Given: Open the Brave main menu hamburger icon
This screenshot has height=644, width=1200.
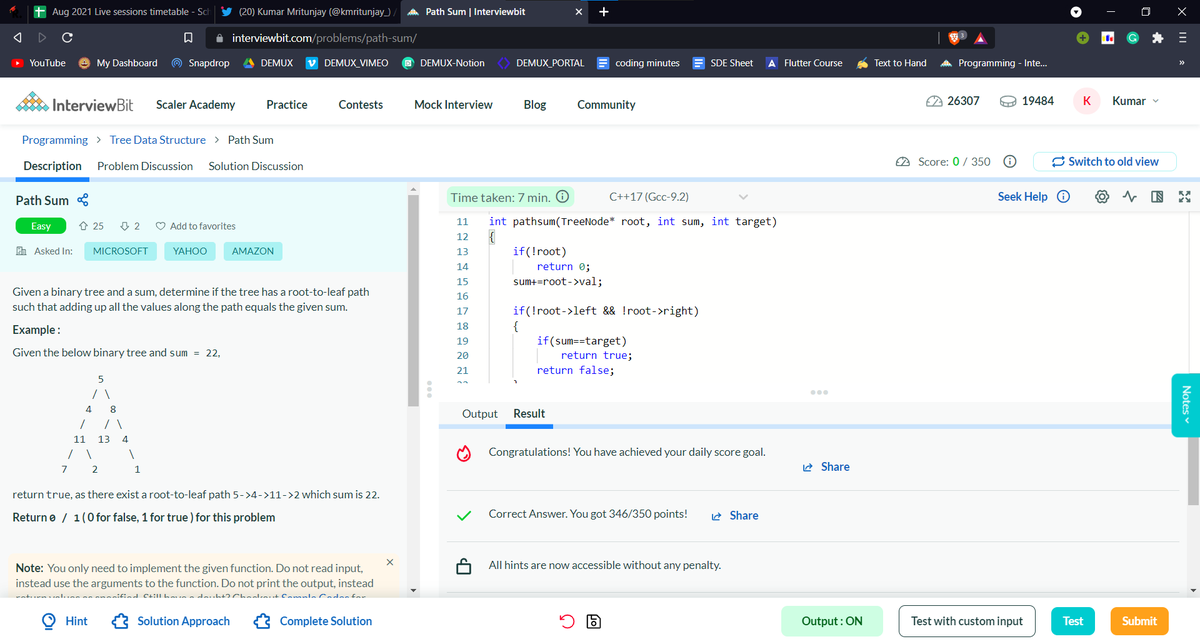Looking at the screenshot, I should click(x=1183, y=37).
